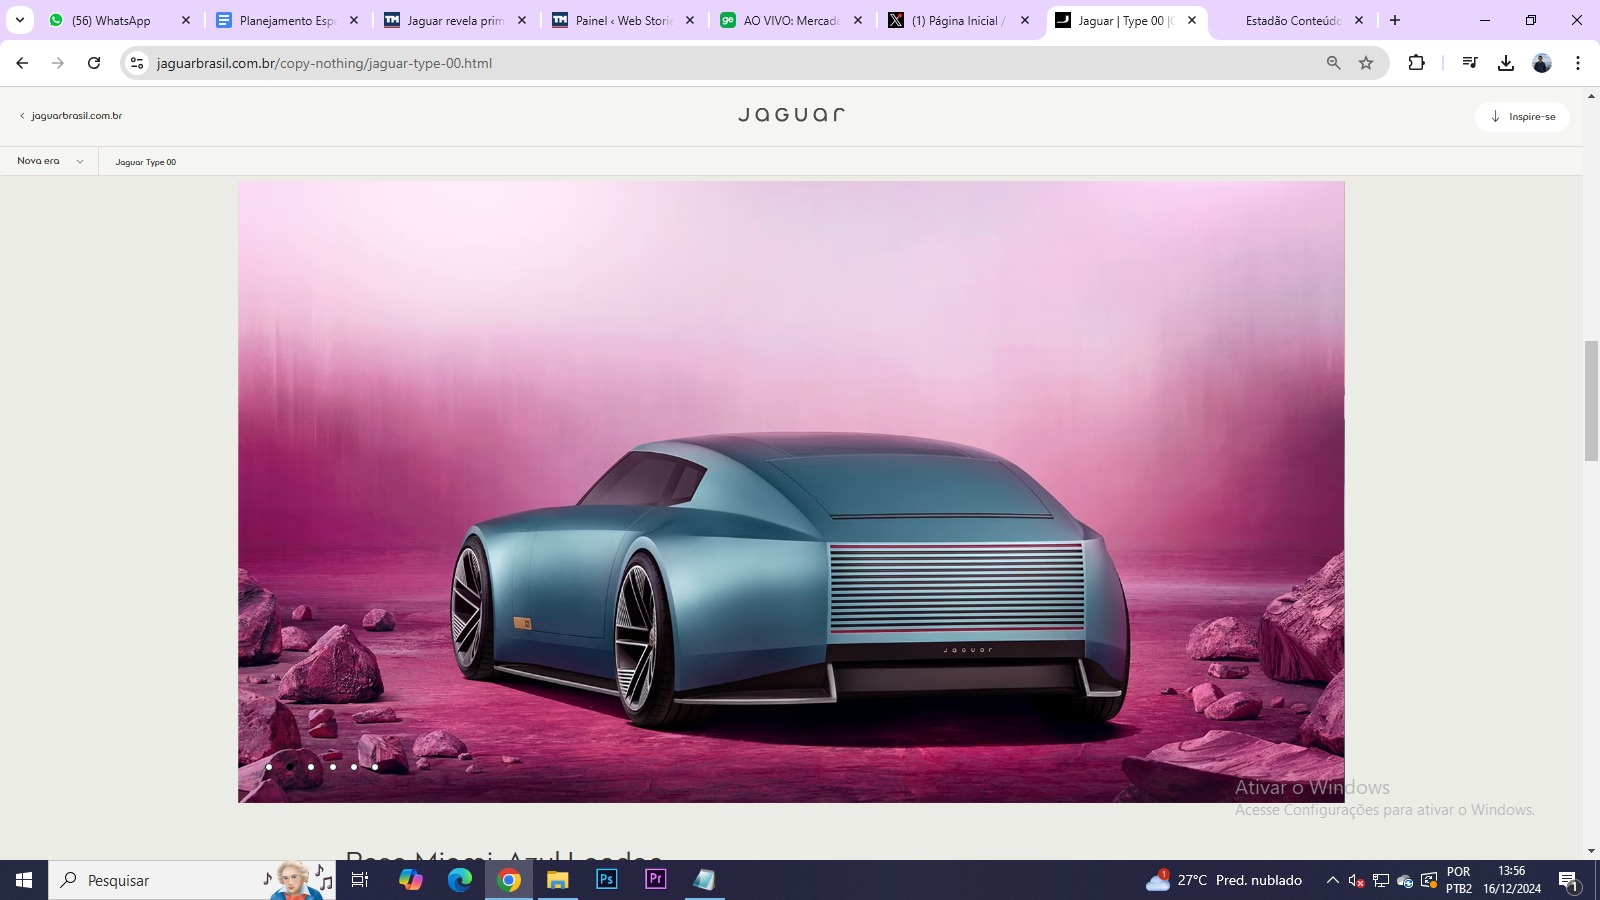This screenshot has height=900, width=1600.
Task: Close the Página Inicial tab
Action: tap(1025, 20)
